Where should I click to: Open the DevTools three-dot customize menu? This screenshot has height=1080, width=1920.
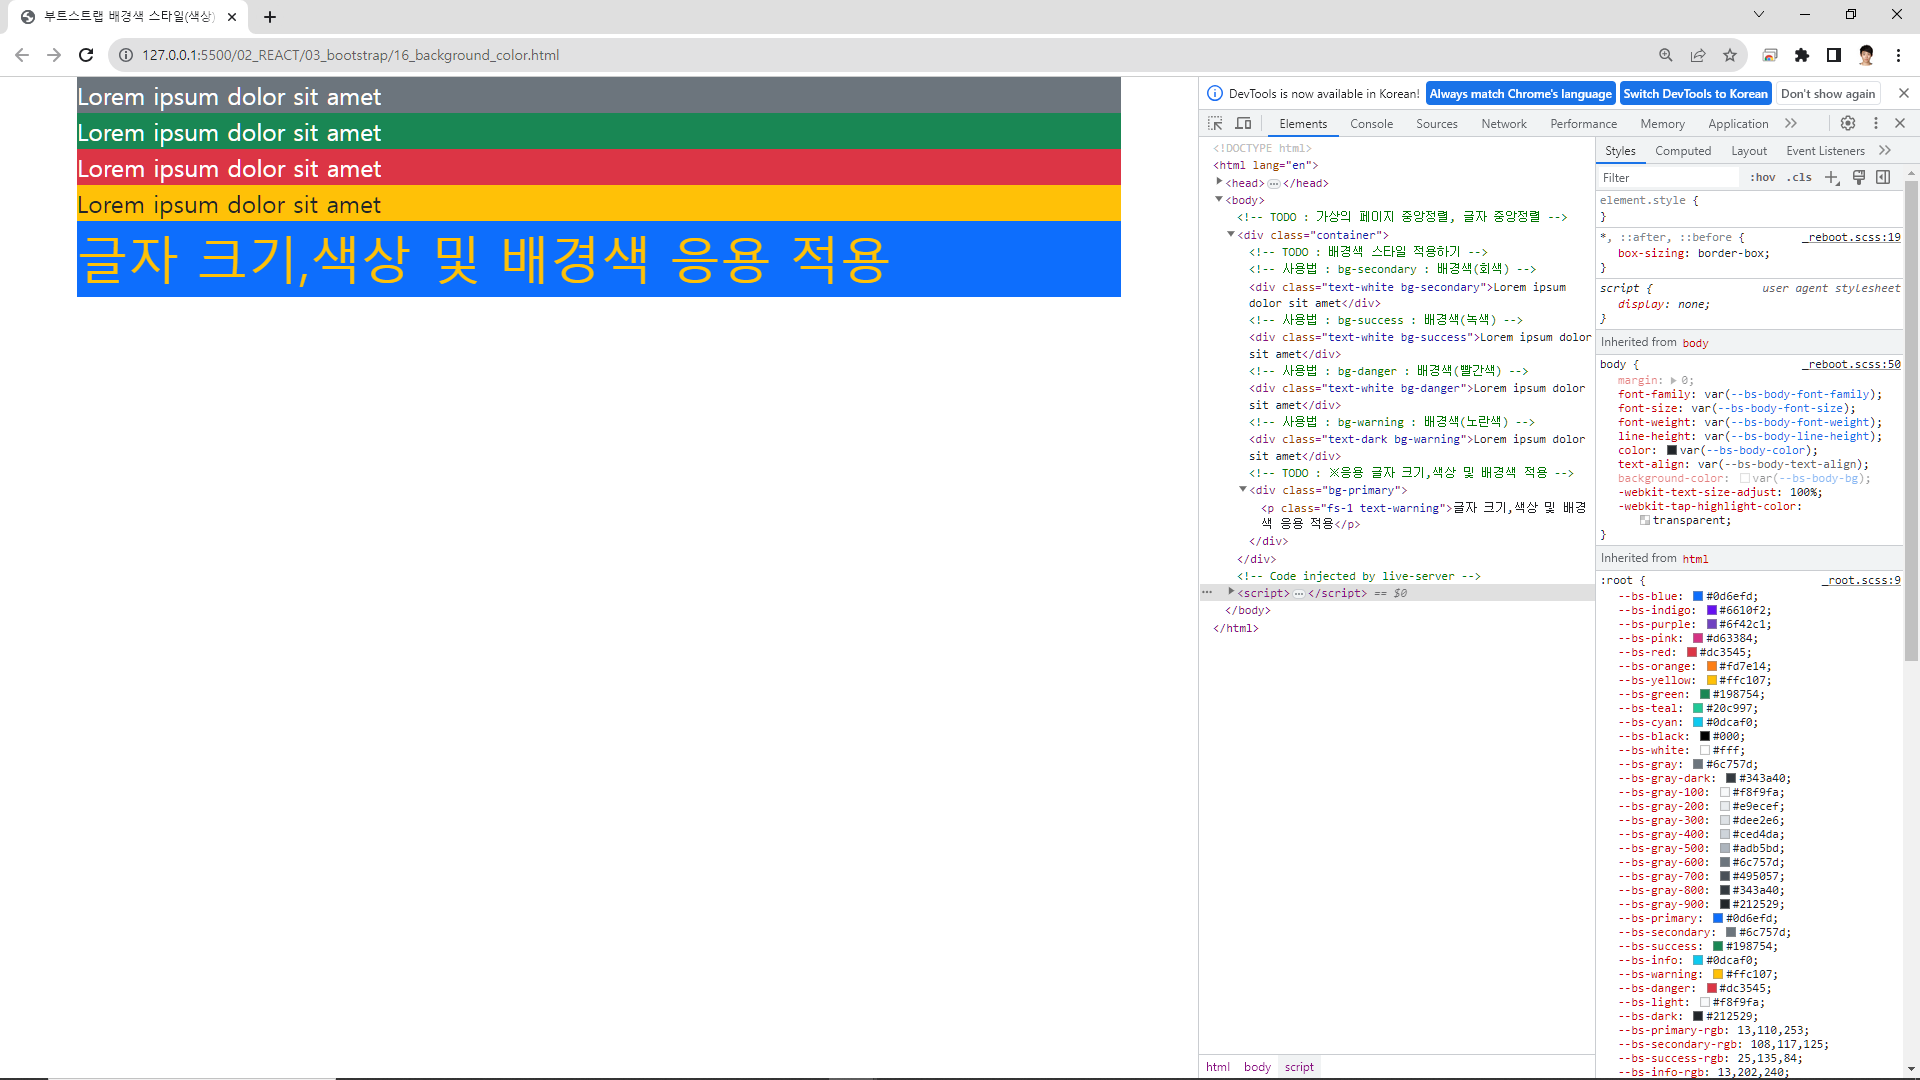click(x=1876, y=123)
